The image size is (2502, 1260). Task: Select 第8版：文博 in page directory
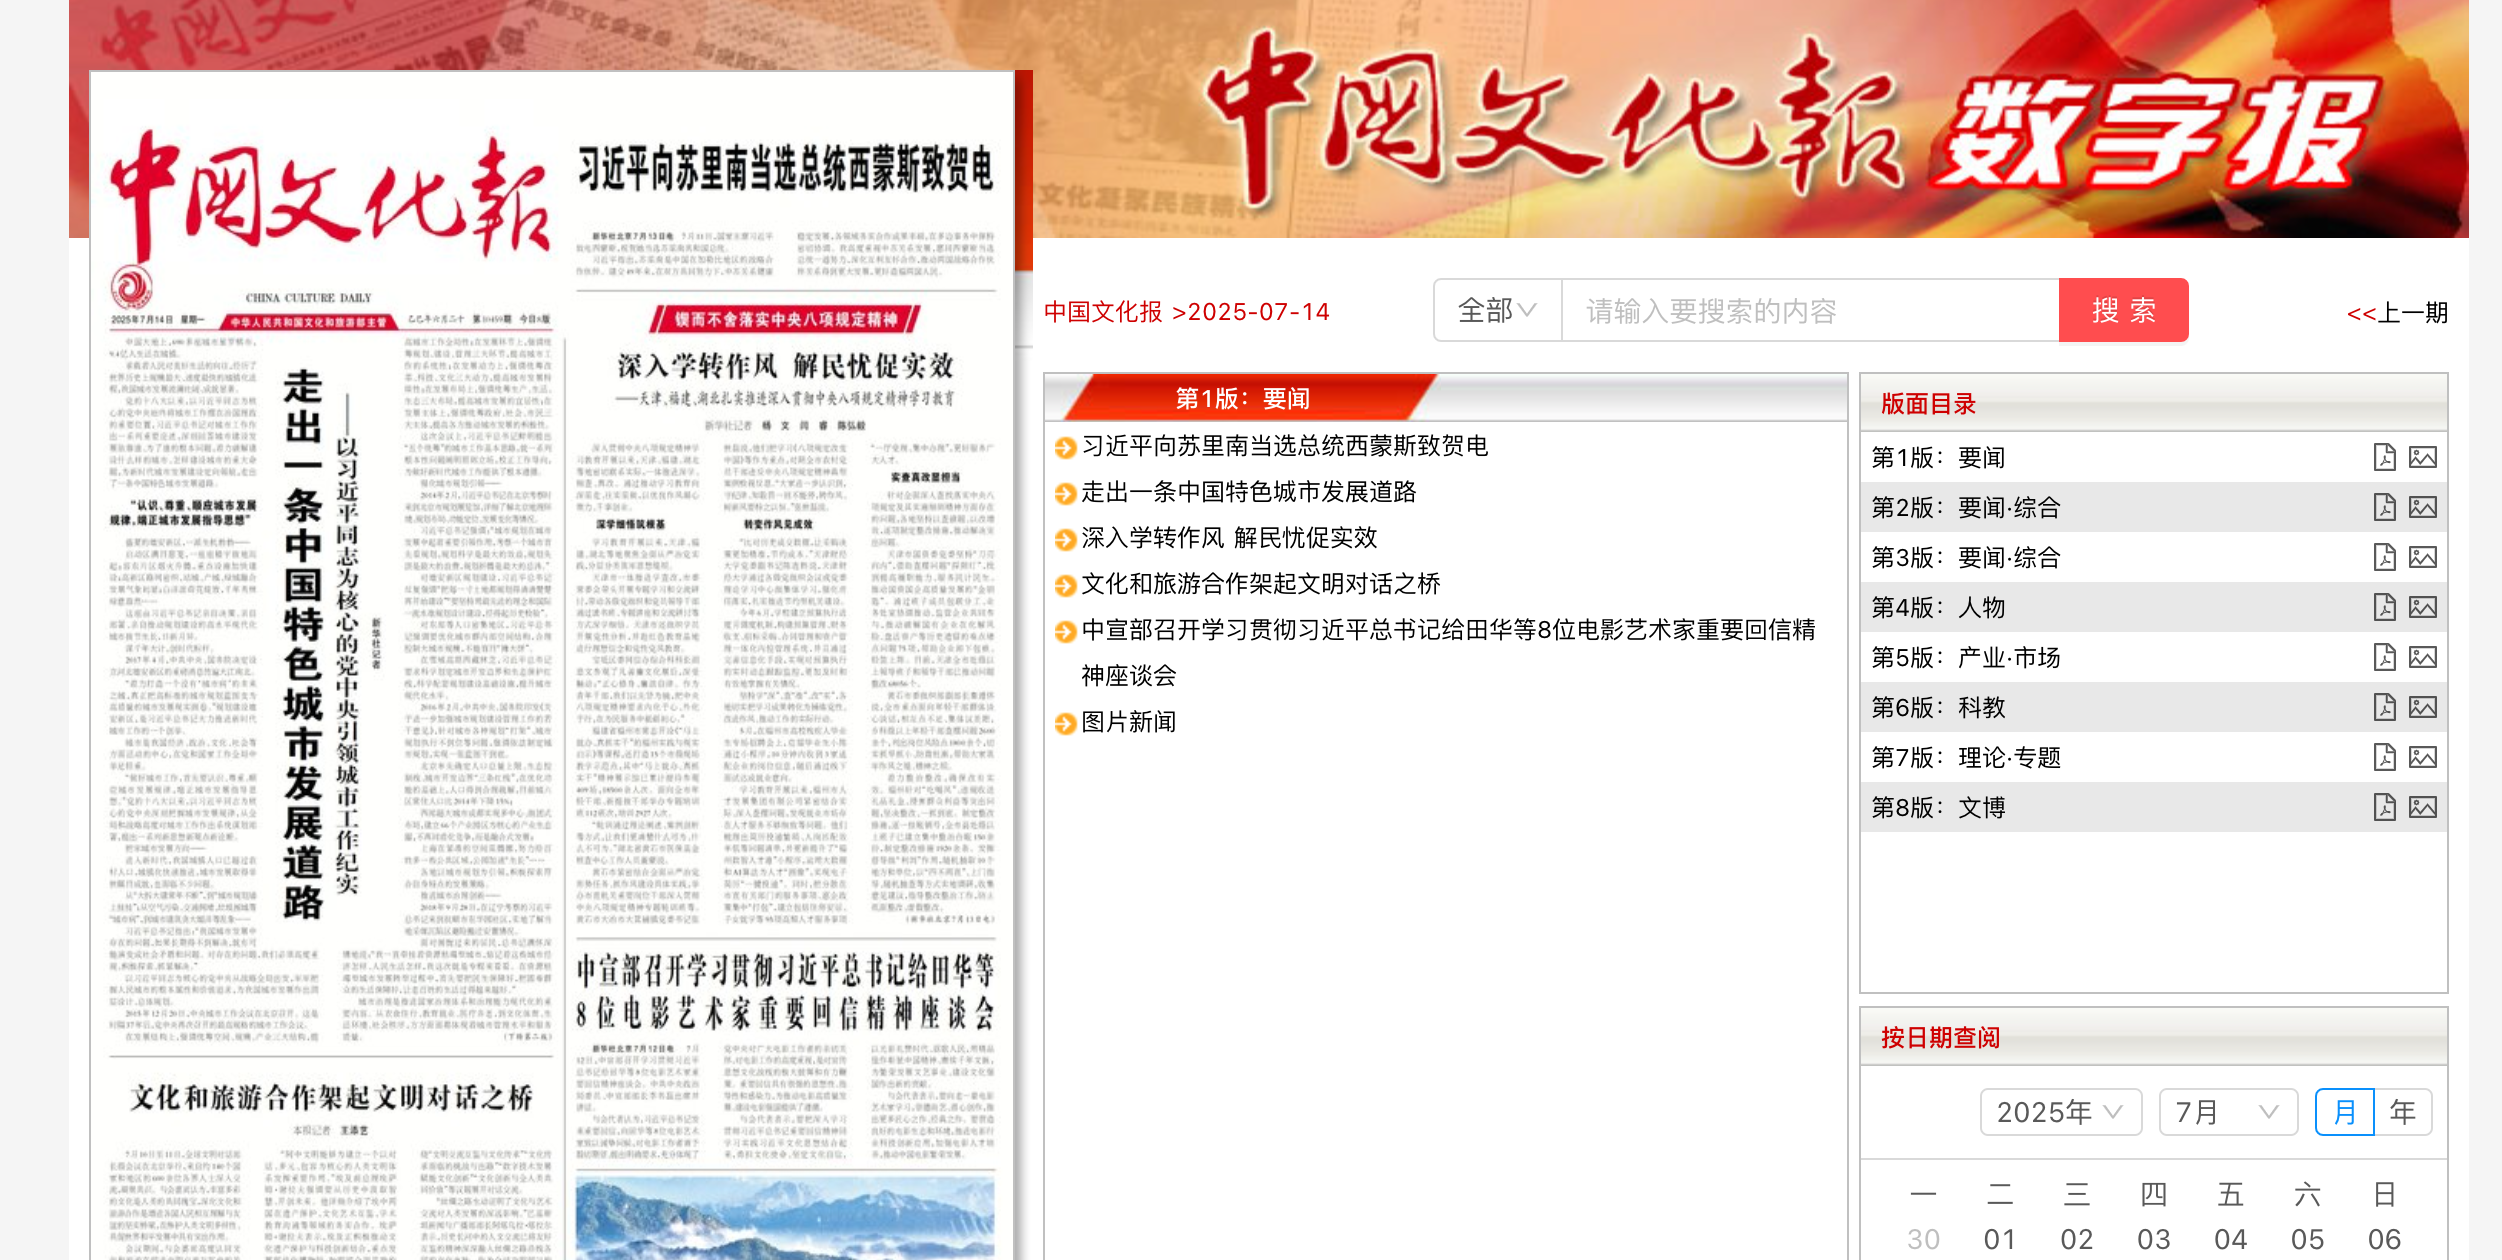coord(1938,807)
